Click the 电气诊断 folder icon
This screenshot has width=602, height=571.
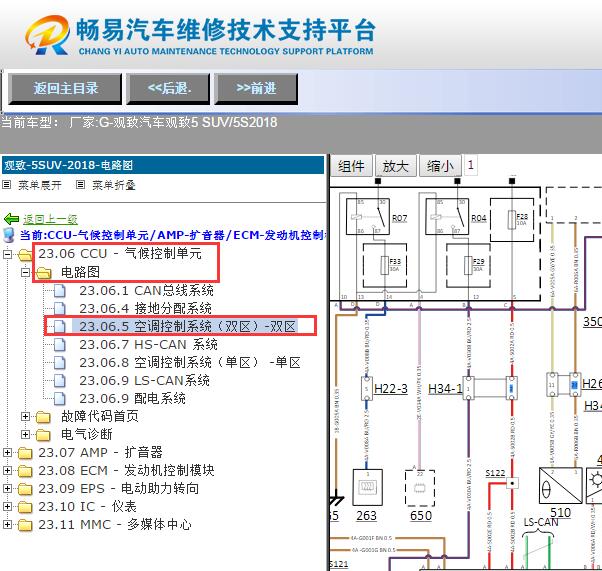point(43,435)
